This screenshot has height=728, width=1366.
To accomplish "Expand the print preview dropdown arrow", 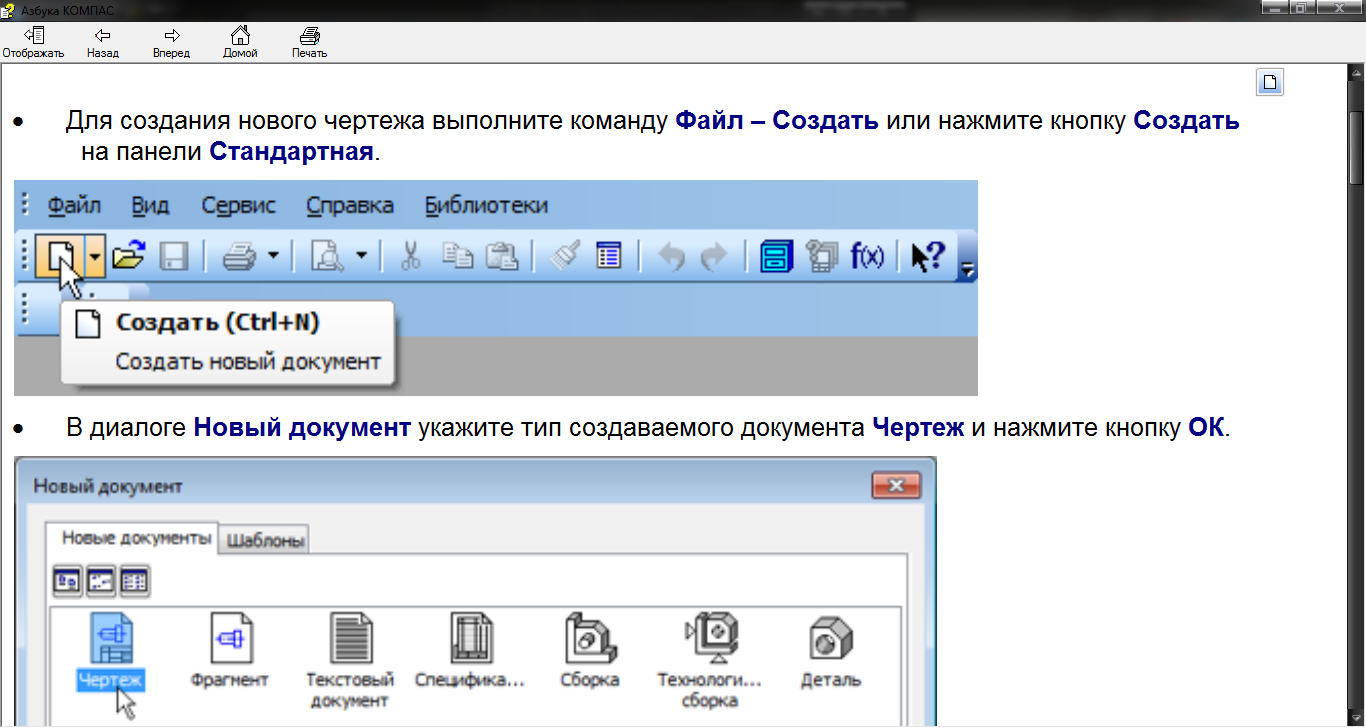I will (361, 257).
